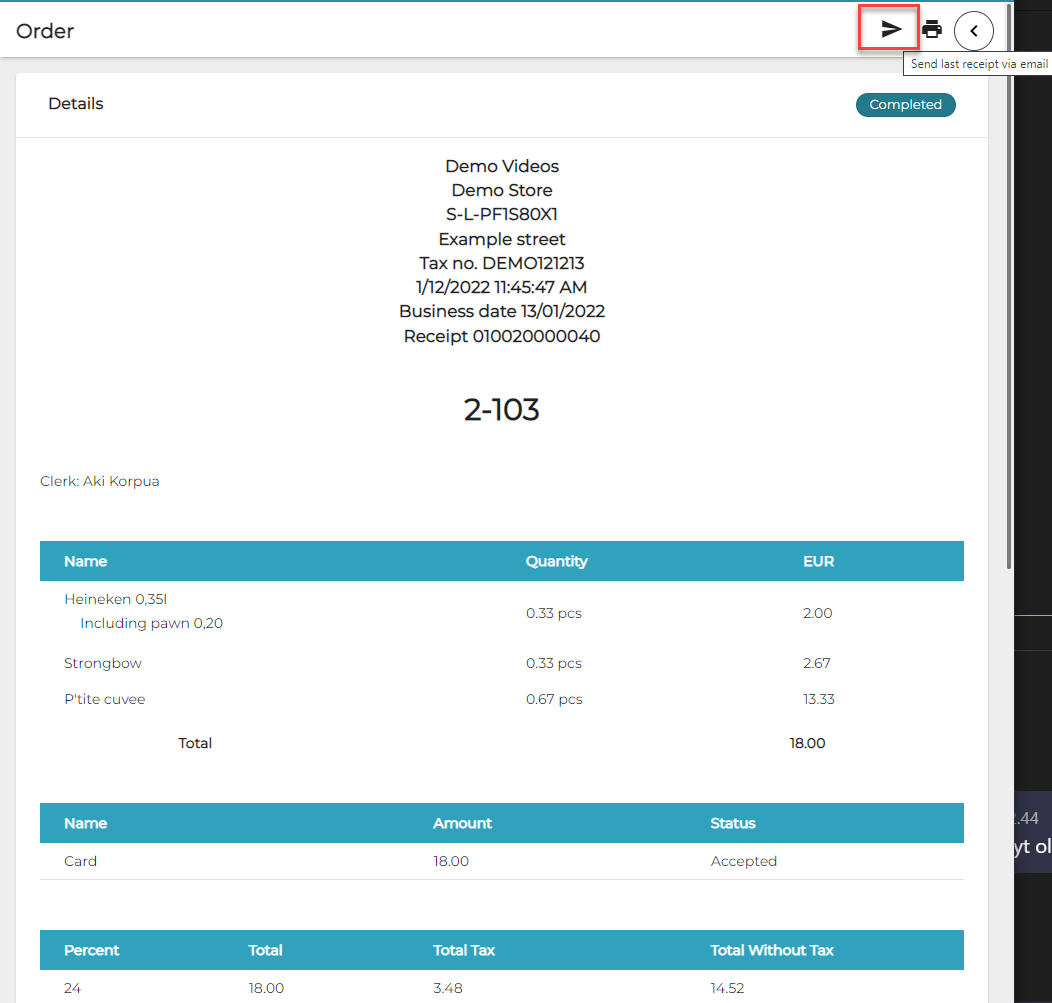Click the Completed status badge
1052x1003 pixels.
tap(905, 105)
